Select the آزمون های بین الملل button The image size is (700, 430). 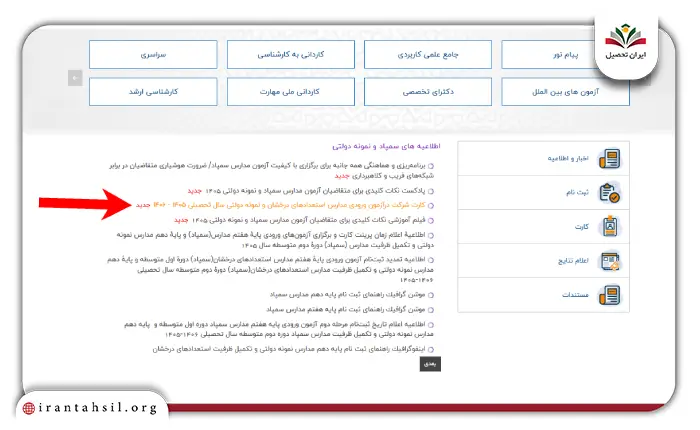[x=565, y=92]
